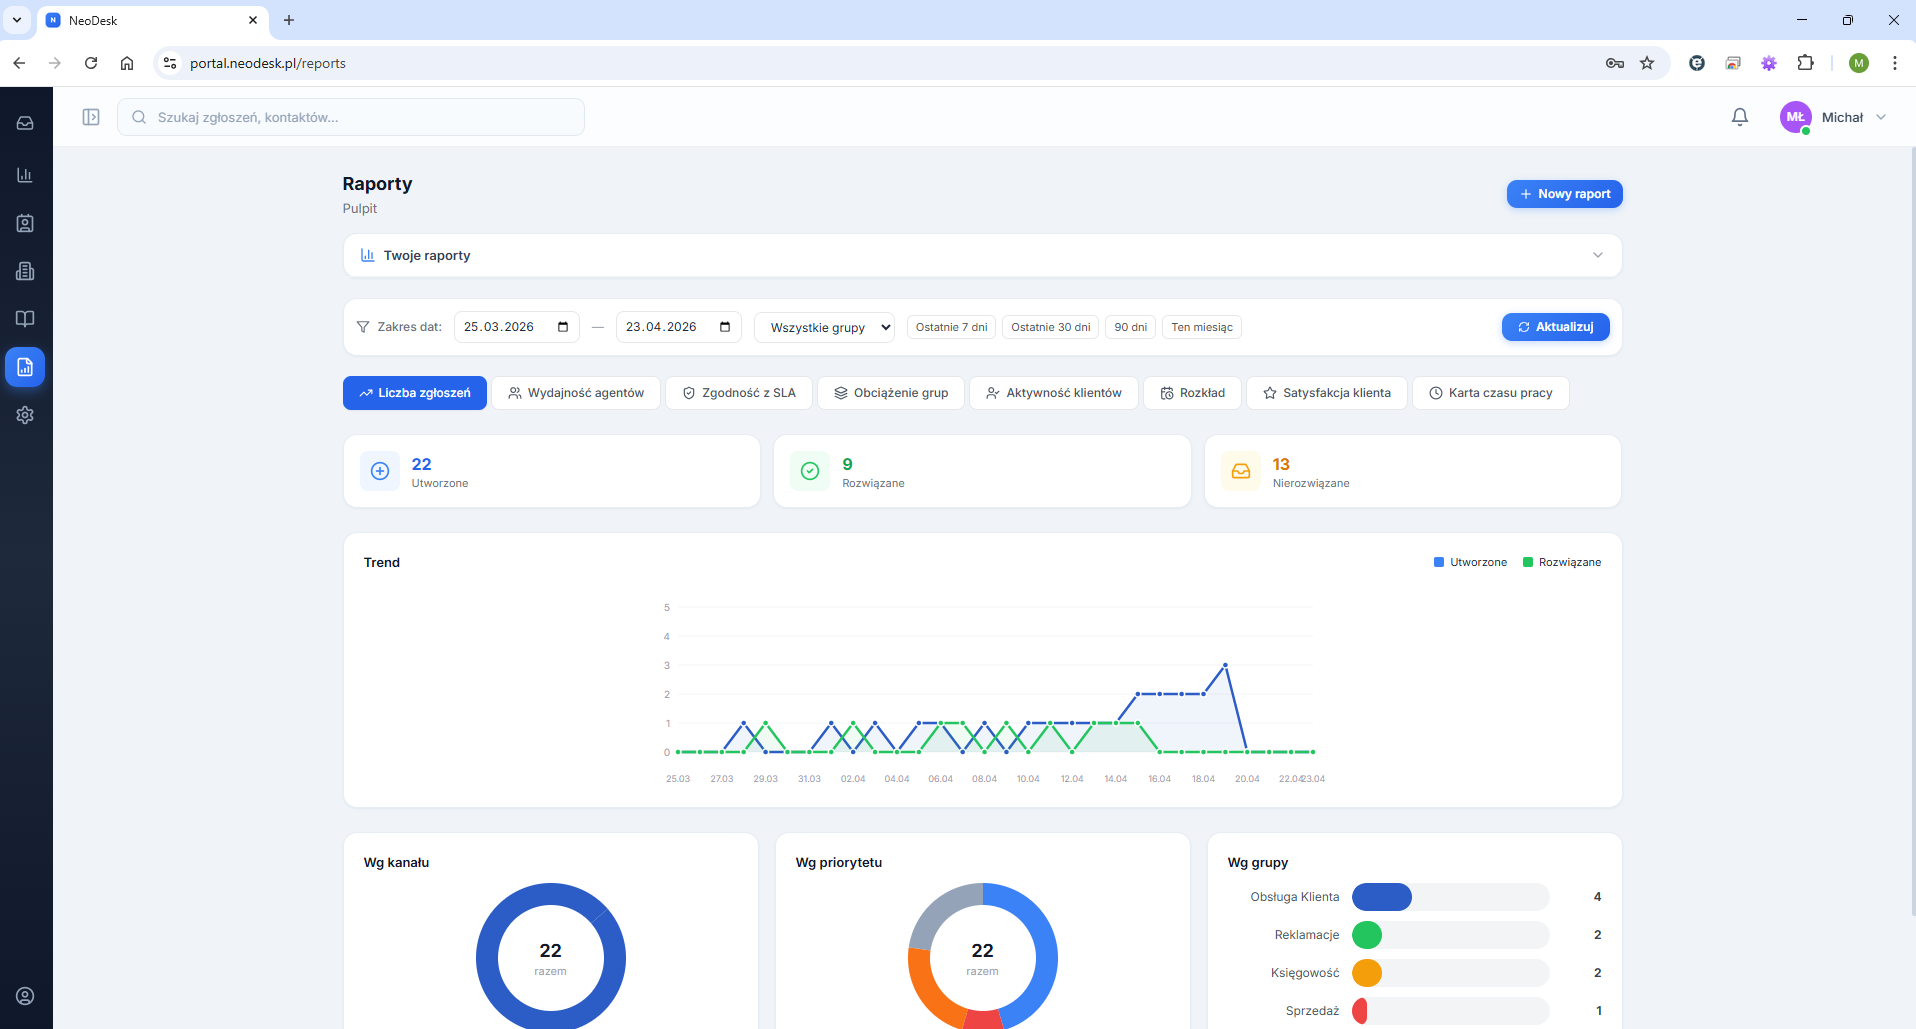Viewport: 1916px width, 1029px height.
Task: Switch to Karta czasu pracy tab
Action: click(x=1491, y=393)
